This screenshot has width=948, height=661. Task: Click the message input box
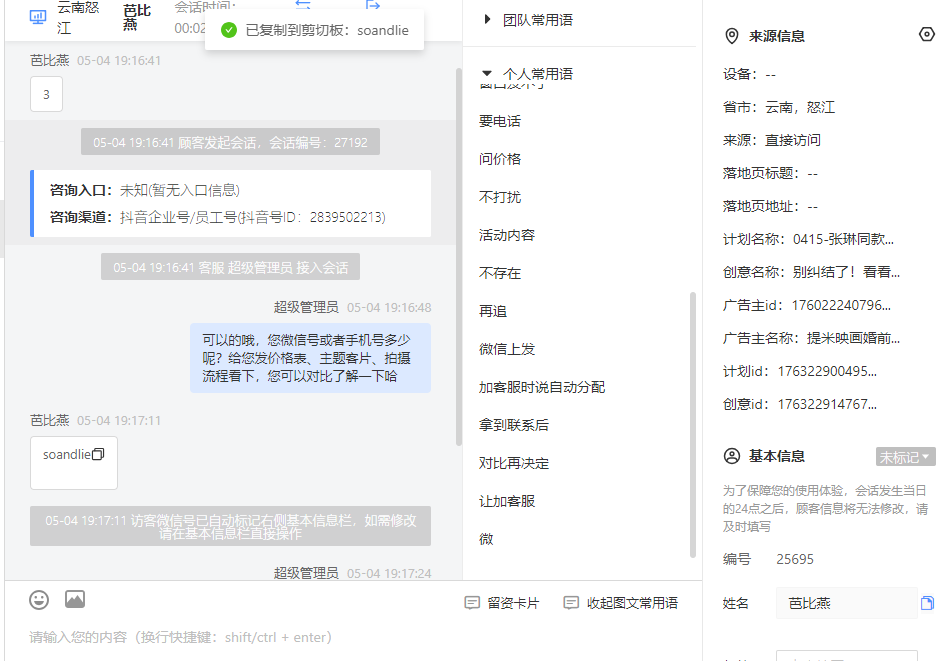click(x=353, y=637)
